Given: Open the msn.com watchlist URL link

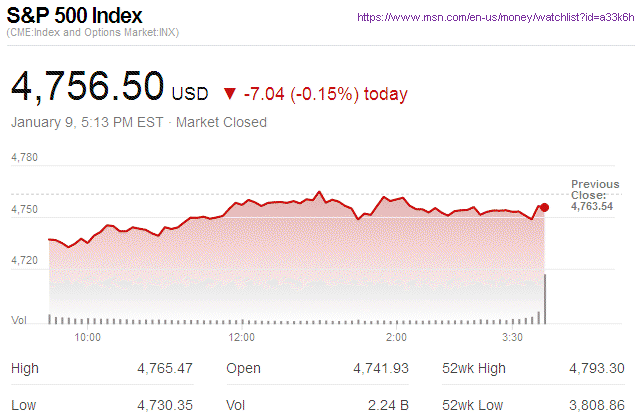Looking at the screenshot, I should coord(495,17).
